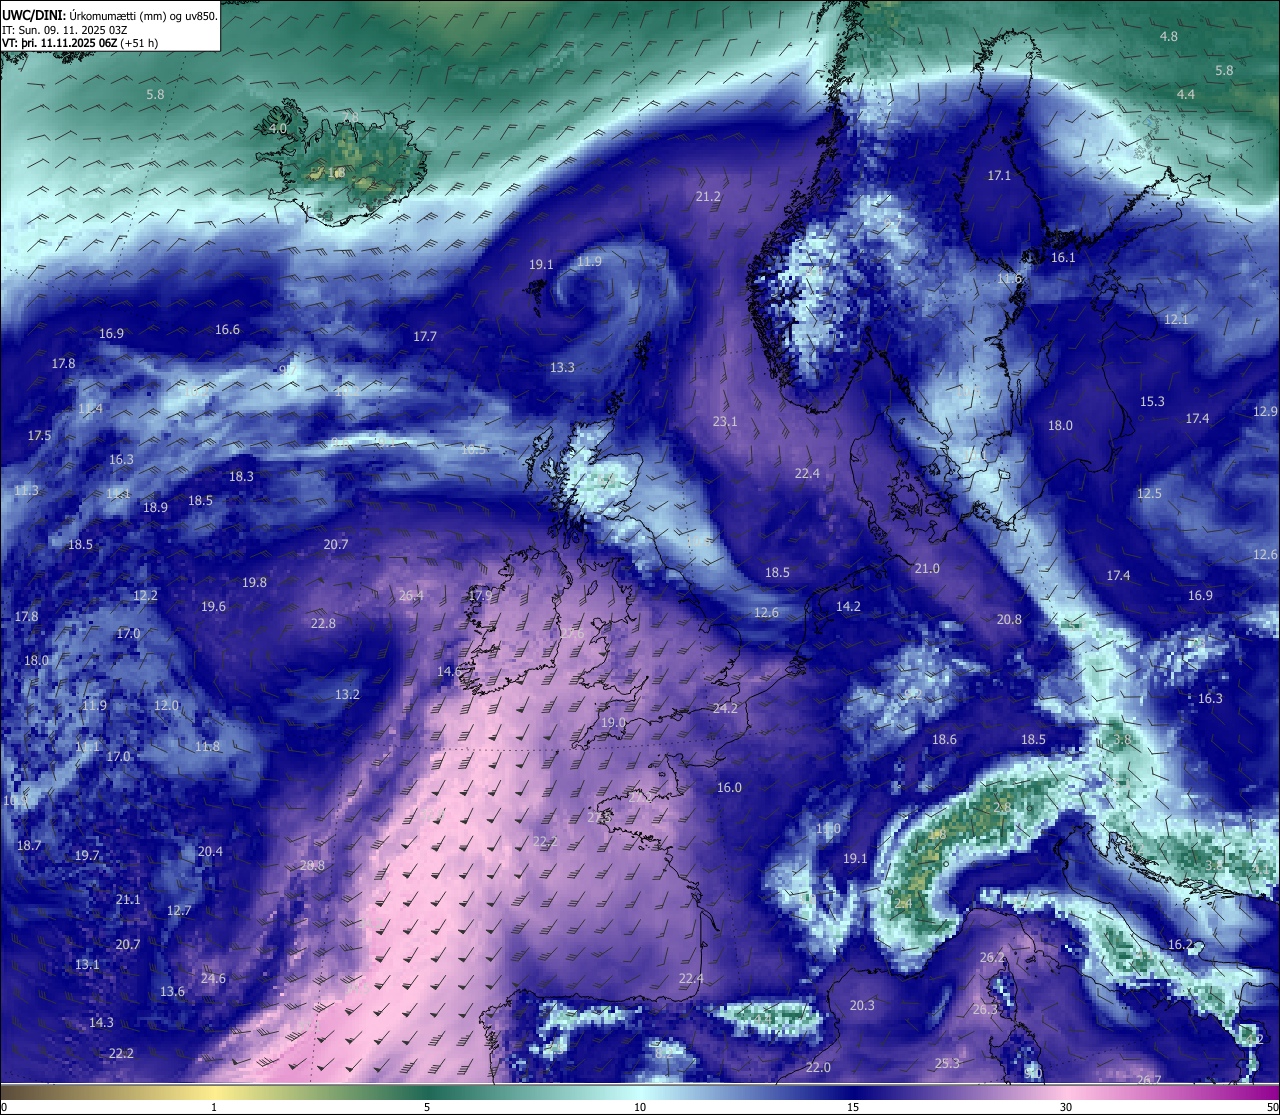The width and height of the screenshot is (1280, 1115).
Task: Click the 13.6 value in the lower left
Action: [x=172, y=991]
